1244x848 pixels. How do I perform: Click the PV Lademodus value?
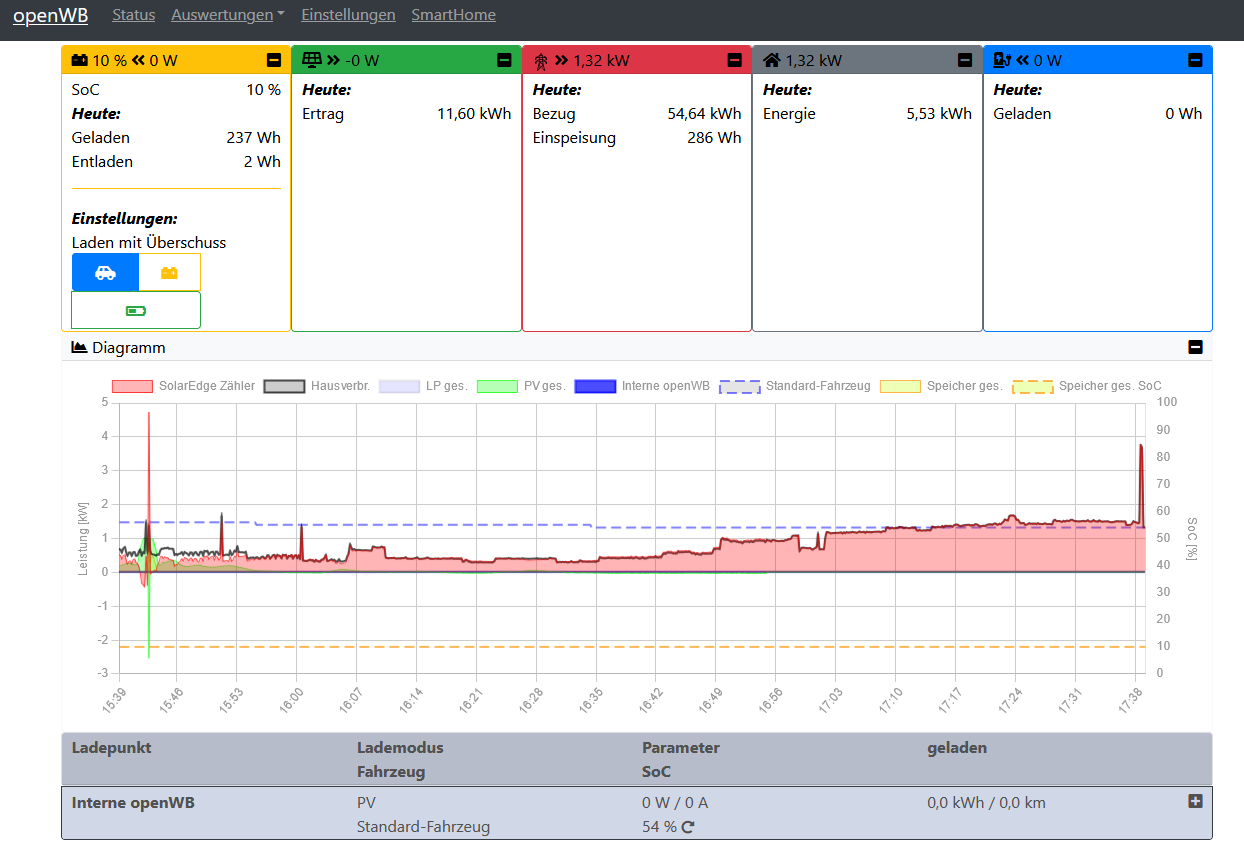click(x=367, y=802)
